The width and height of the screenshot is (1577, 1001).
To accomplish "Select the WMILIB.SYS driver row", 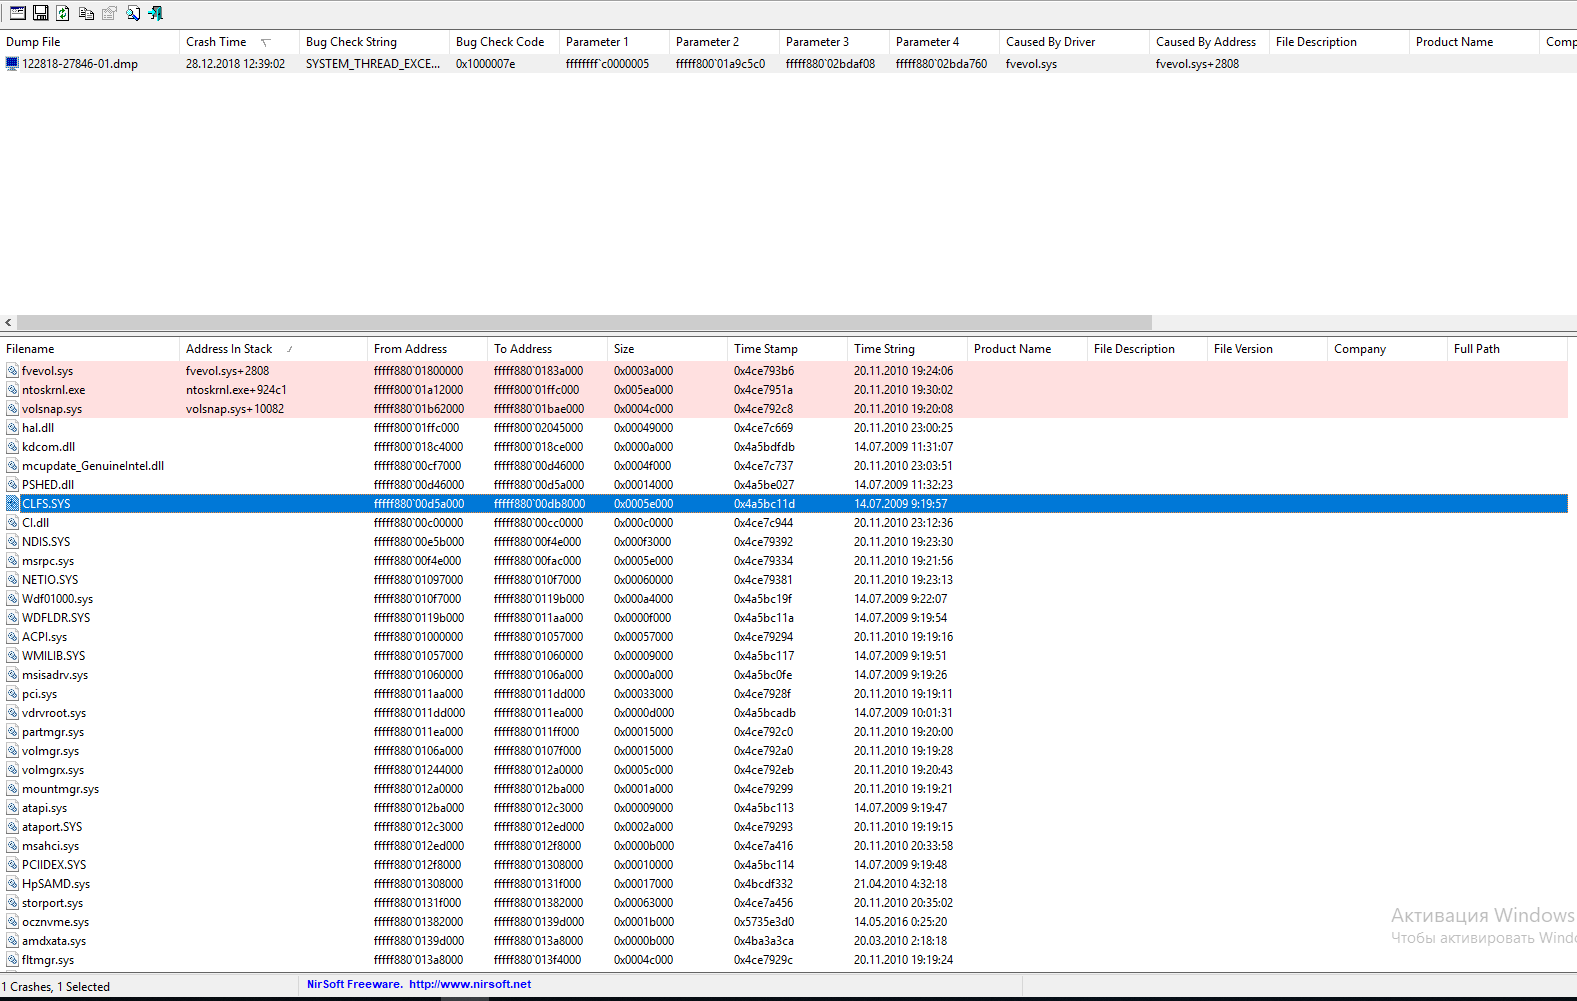I will pos(784,656).
